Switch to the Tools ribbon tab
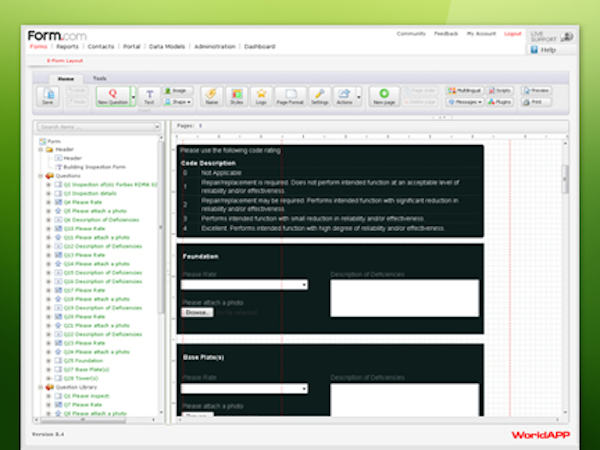This screenshot has height=450, width=600. coord(99,78)
